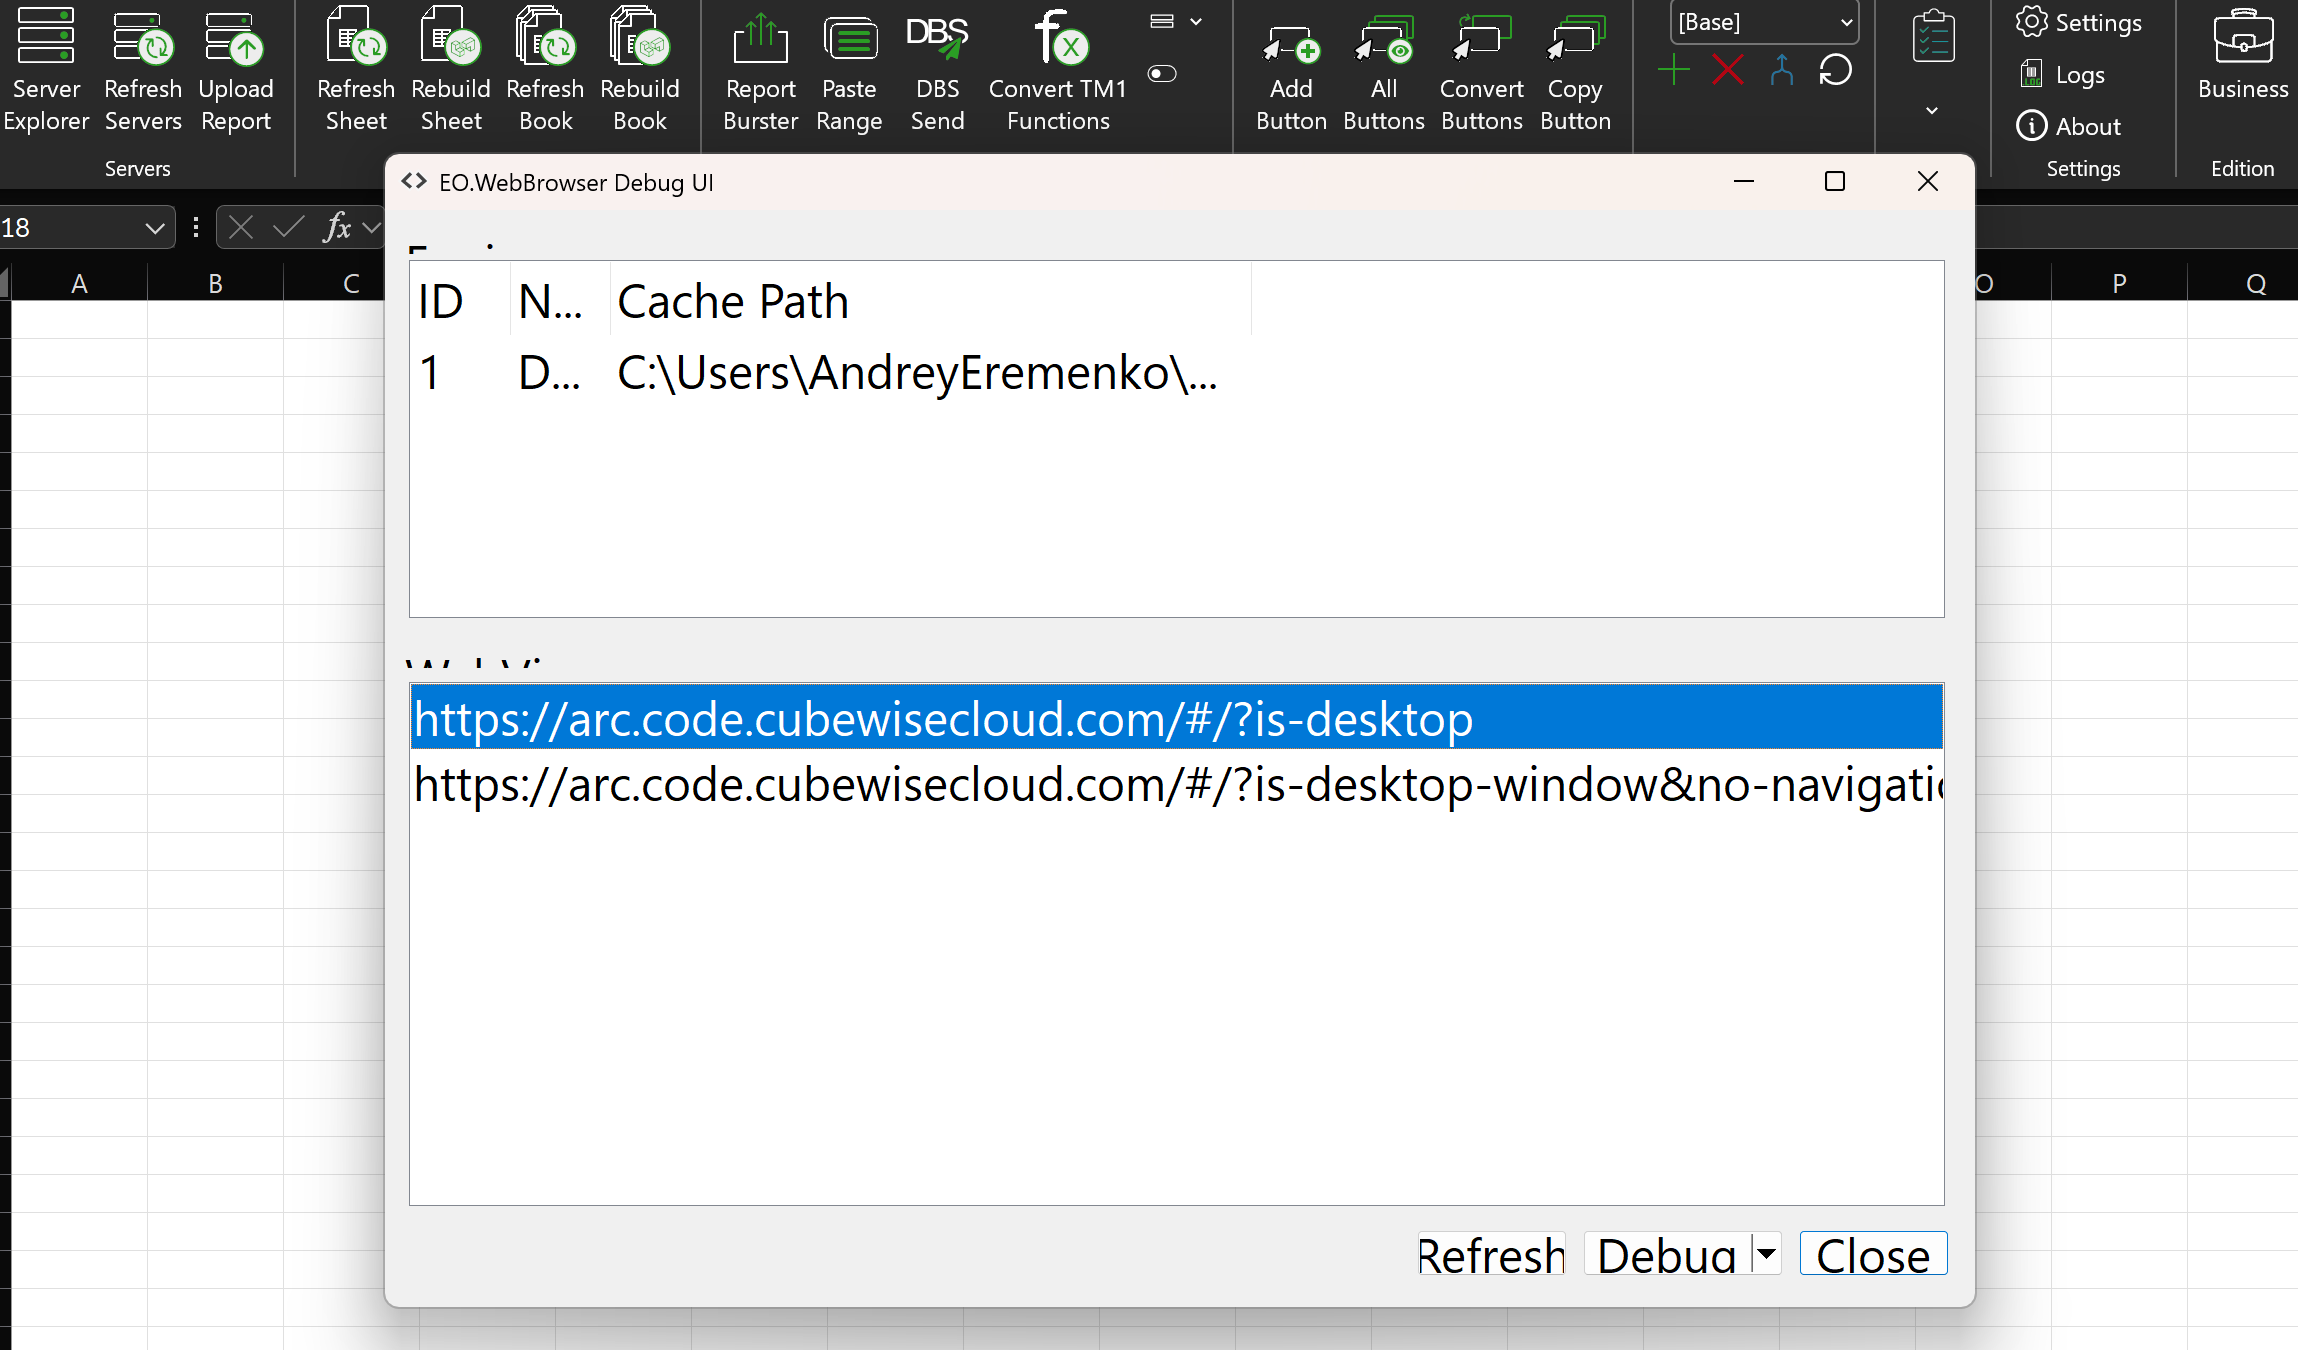Screen dimensions: 2298x1350
Task: Open the Name Box dropdown arrow
Action: click(x=154, y=228)
